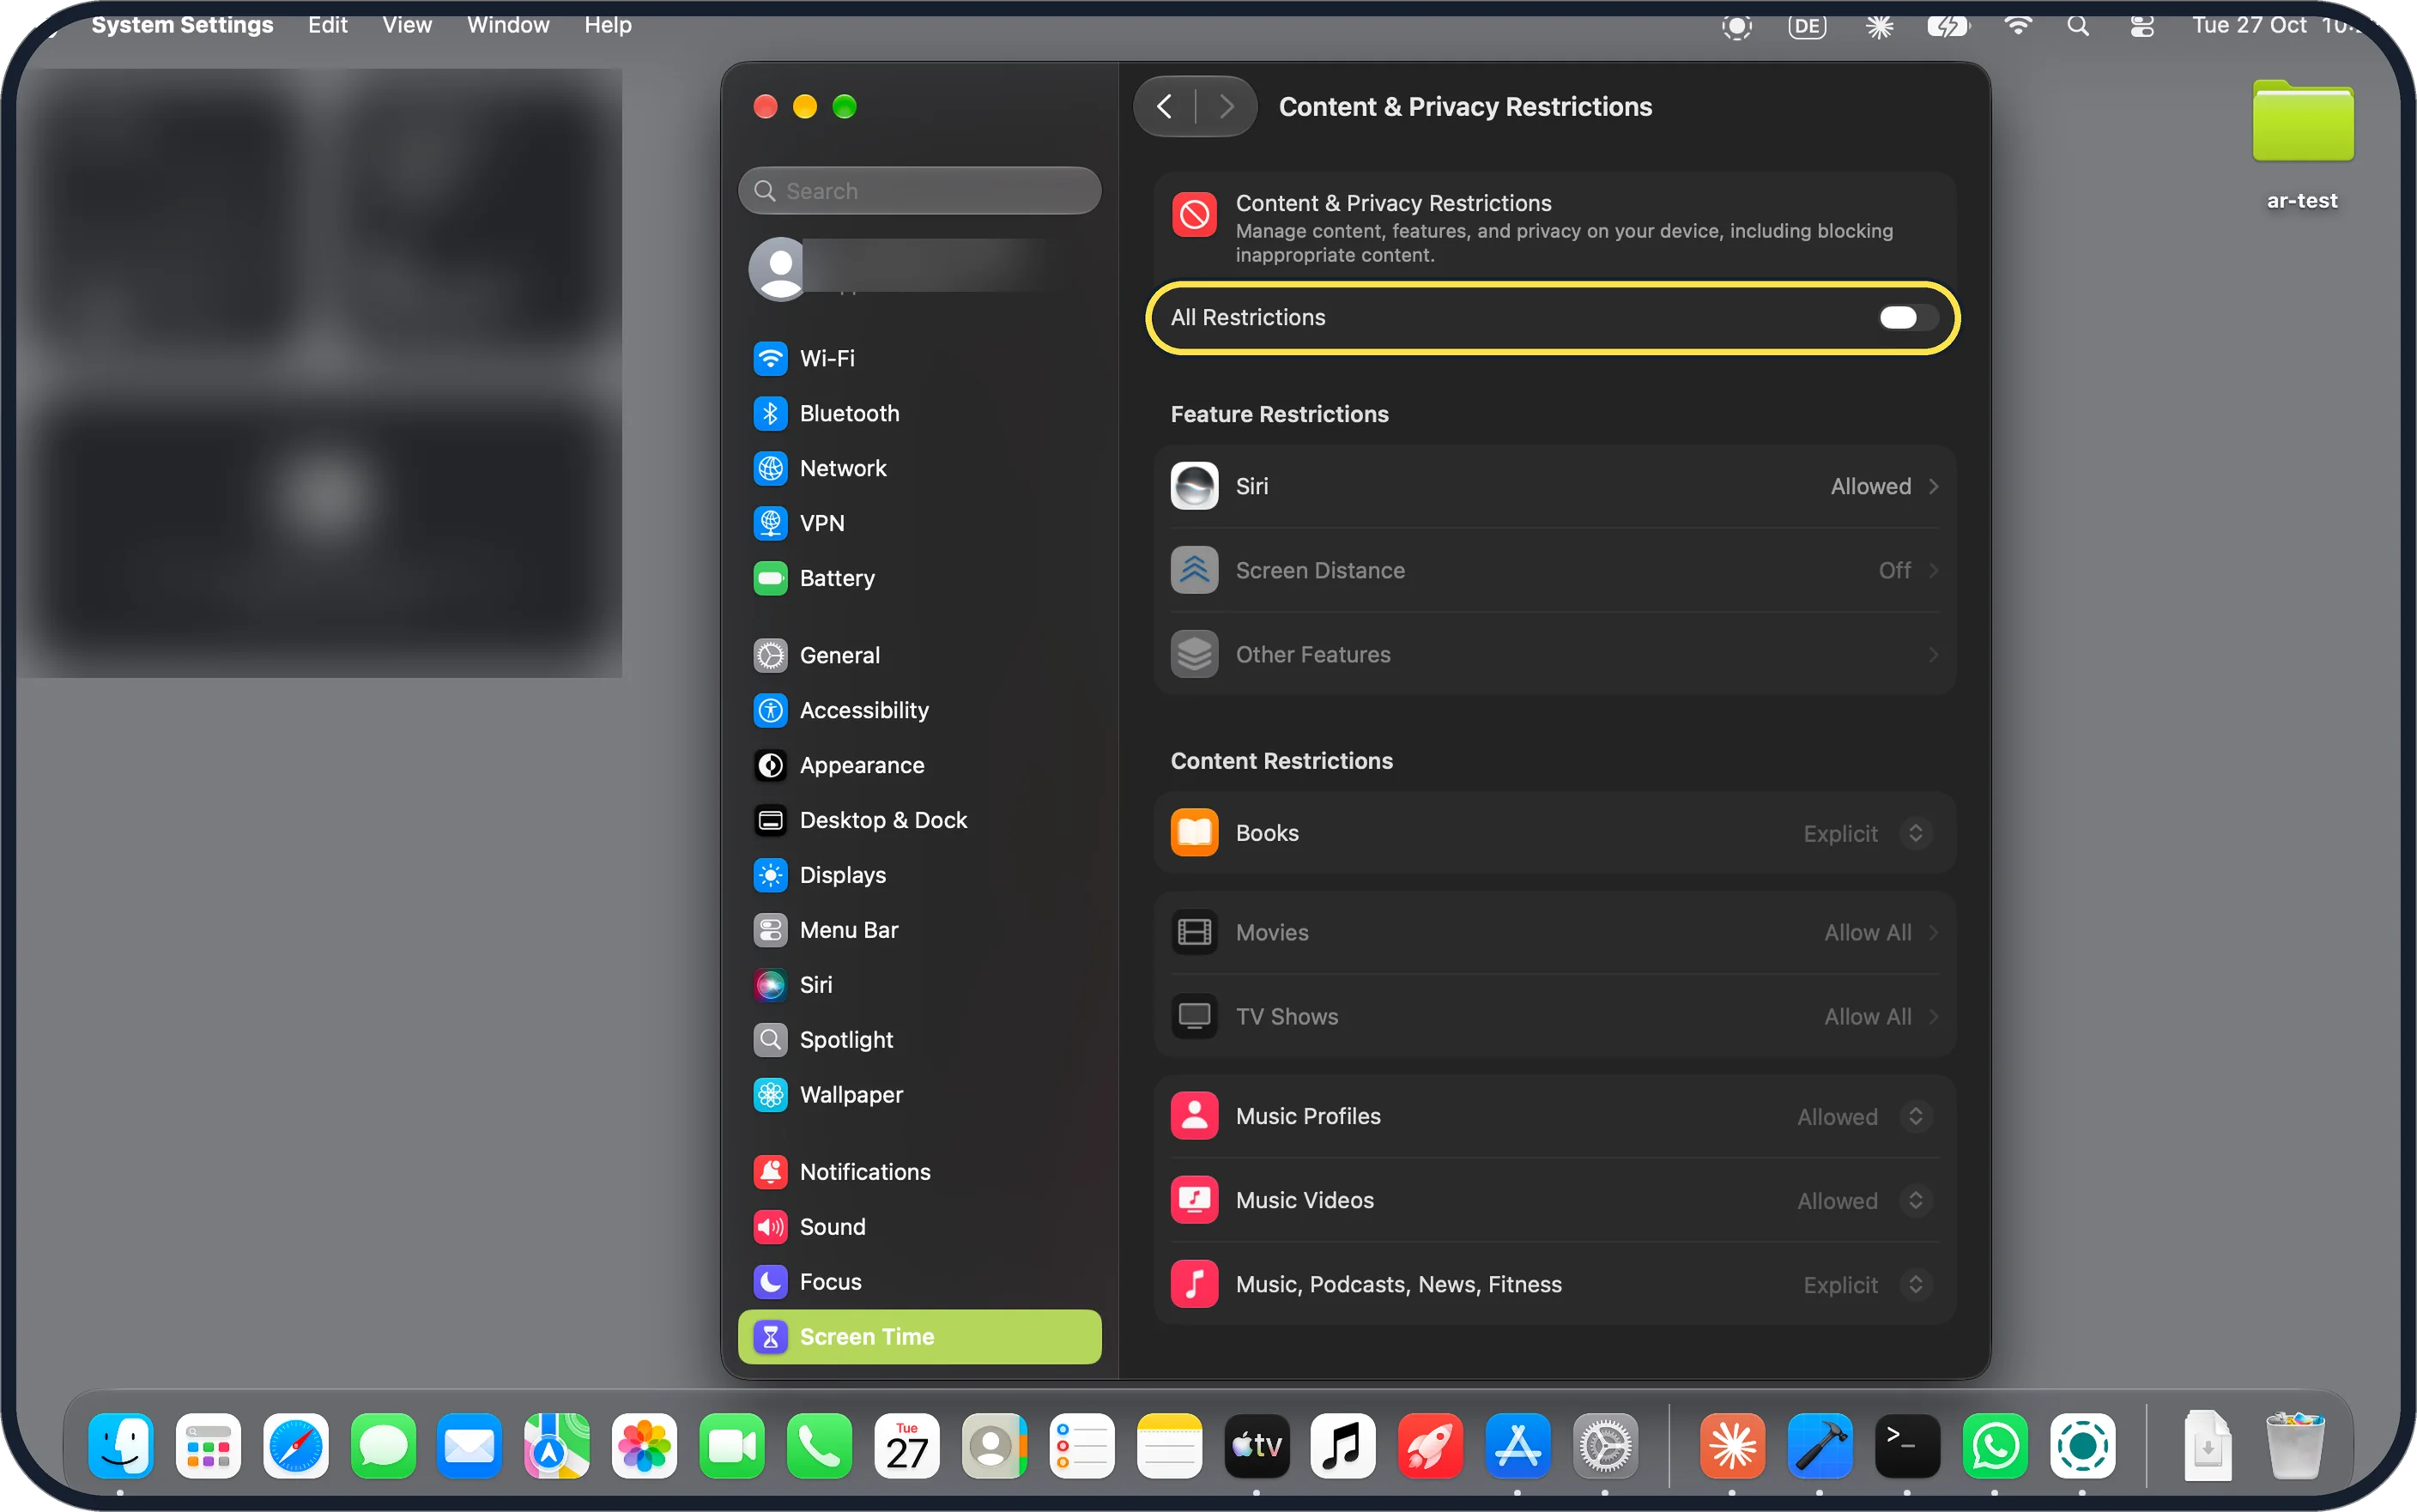
Task: Launch Safari from the Dock
Action: coord(296,1446)
